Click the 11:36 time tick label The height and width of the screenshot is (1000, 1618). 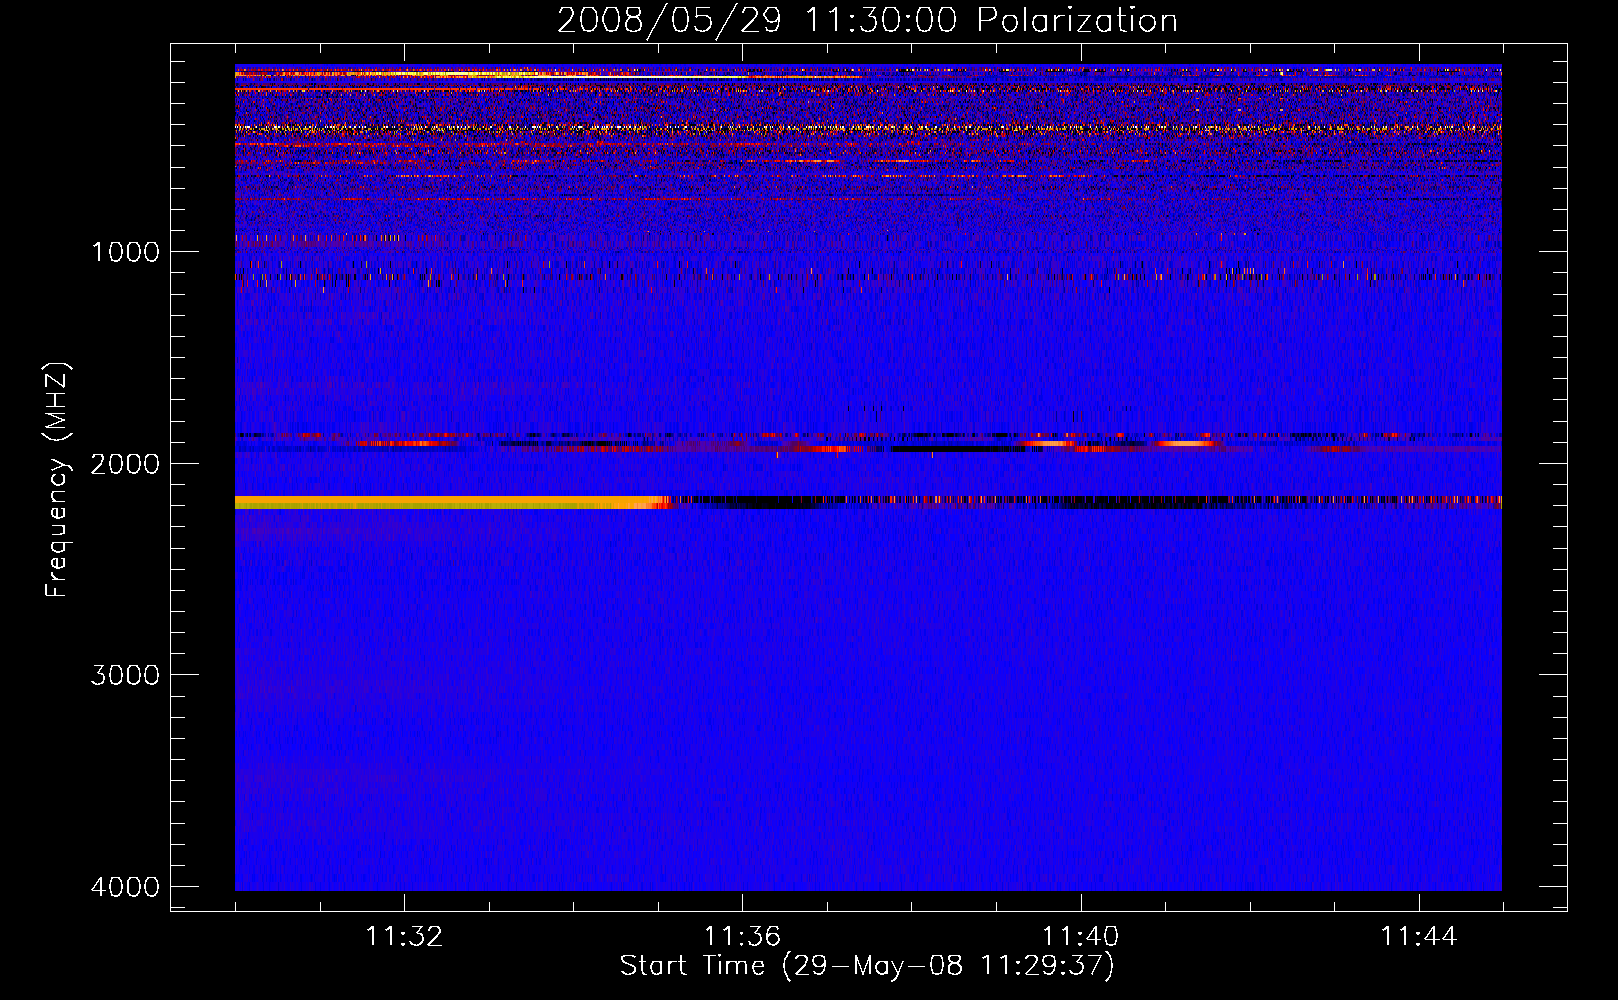pyautogui.click(x=742, y=937)
